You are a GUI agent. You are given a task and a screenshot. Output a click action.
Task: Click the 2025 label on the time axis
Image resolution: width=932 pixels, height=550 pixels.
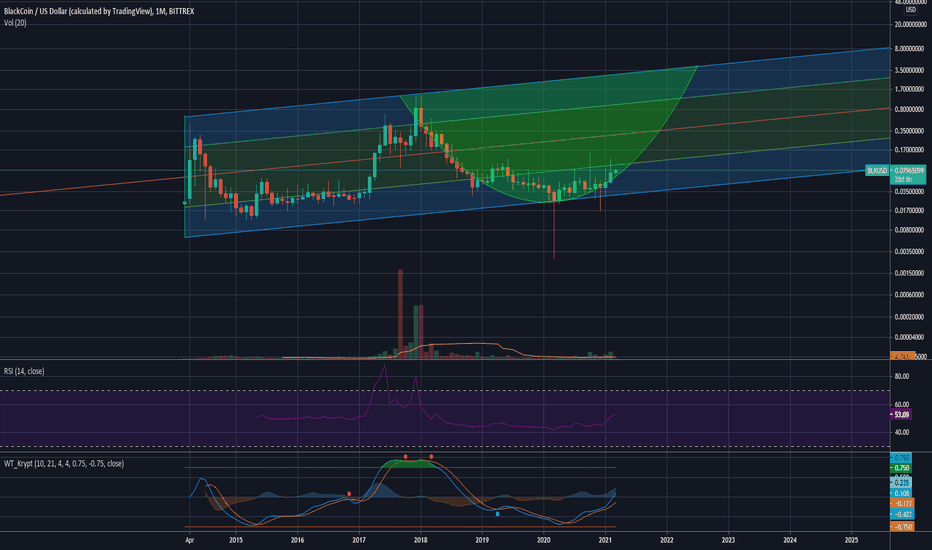pos(852,540)
